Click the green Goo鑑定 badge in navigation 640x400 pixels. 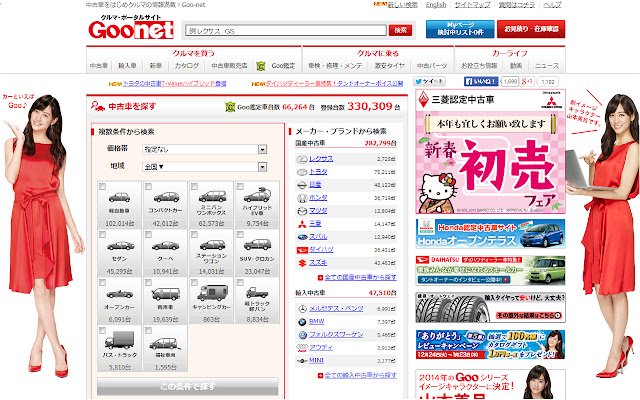pyautogui.click(x=261, y=66)
